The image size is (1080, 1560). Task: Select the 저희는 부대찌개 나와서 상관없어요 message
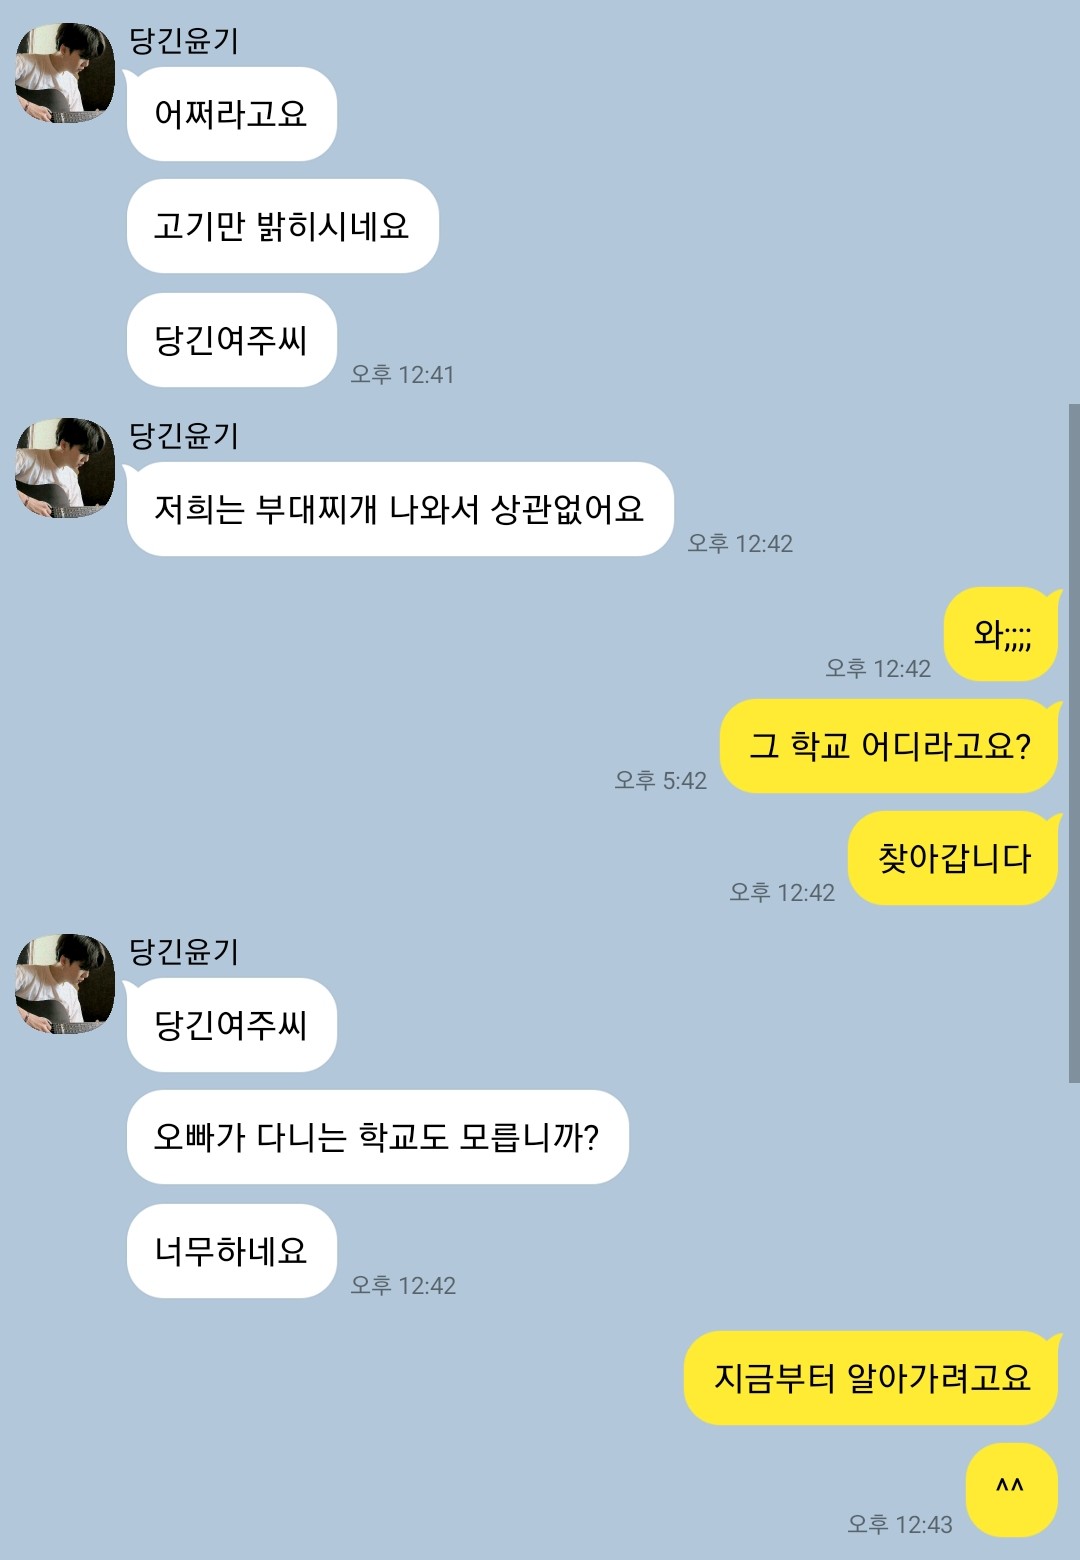400,509
